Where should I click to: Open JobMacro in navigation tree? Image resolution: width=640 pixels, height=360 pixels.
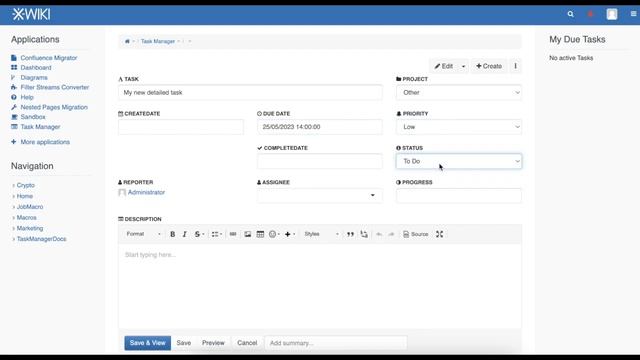click(x=30, y=207)
